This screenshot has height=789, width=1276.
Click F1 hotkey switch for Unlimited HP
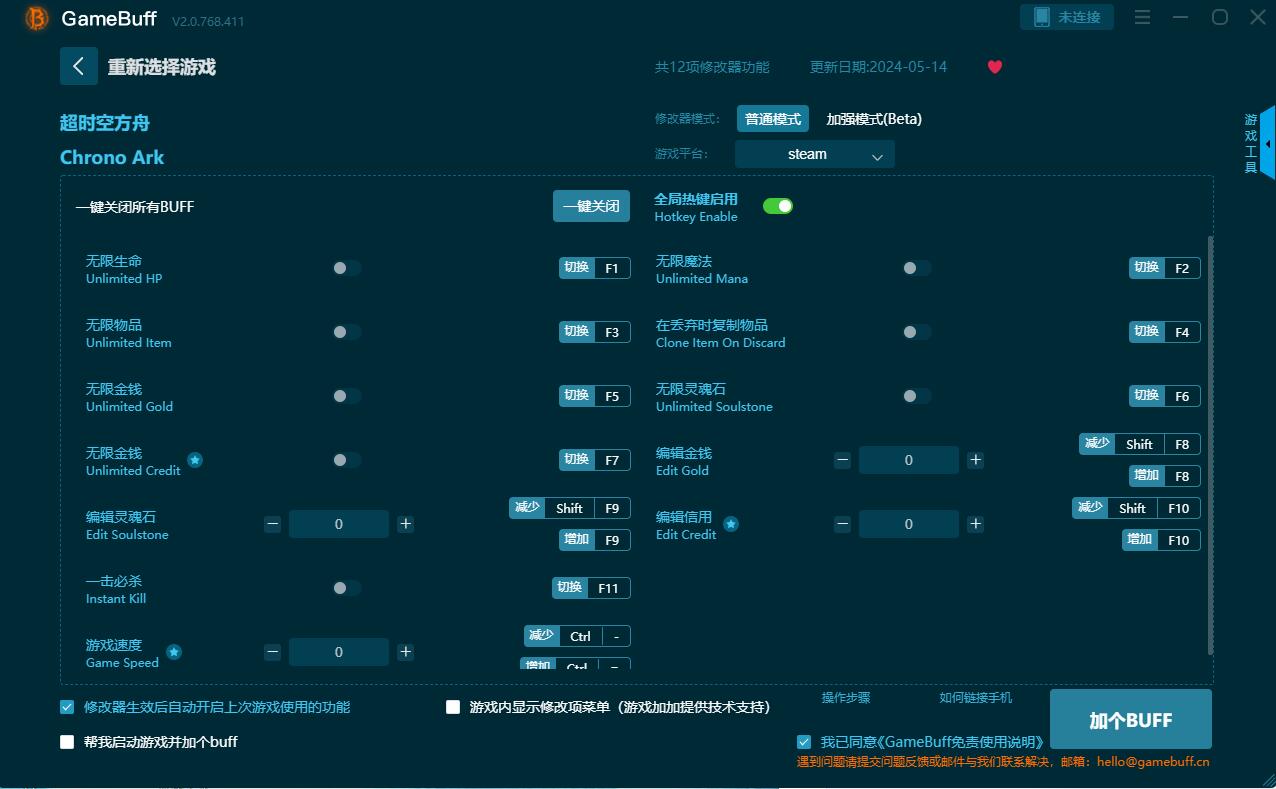pos(595,268)
